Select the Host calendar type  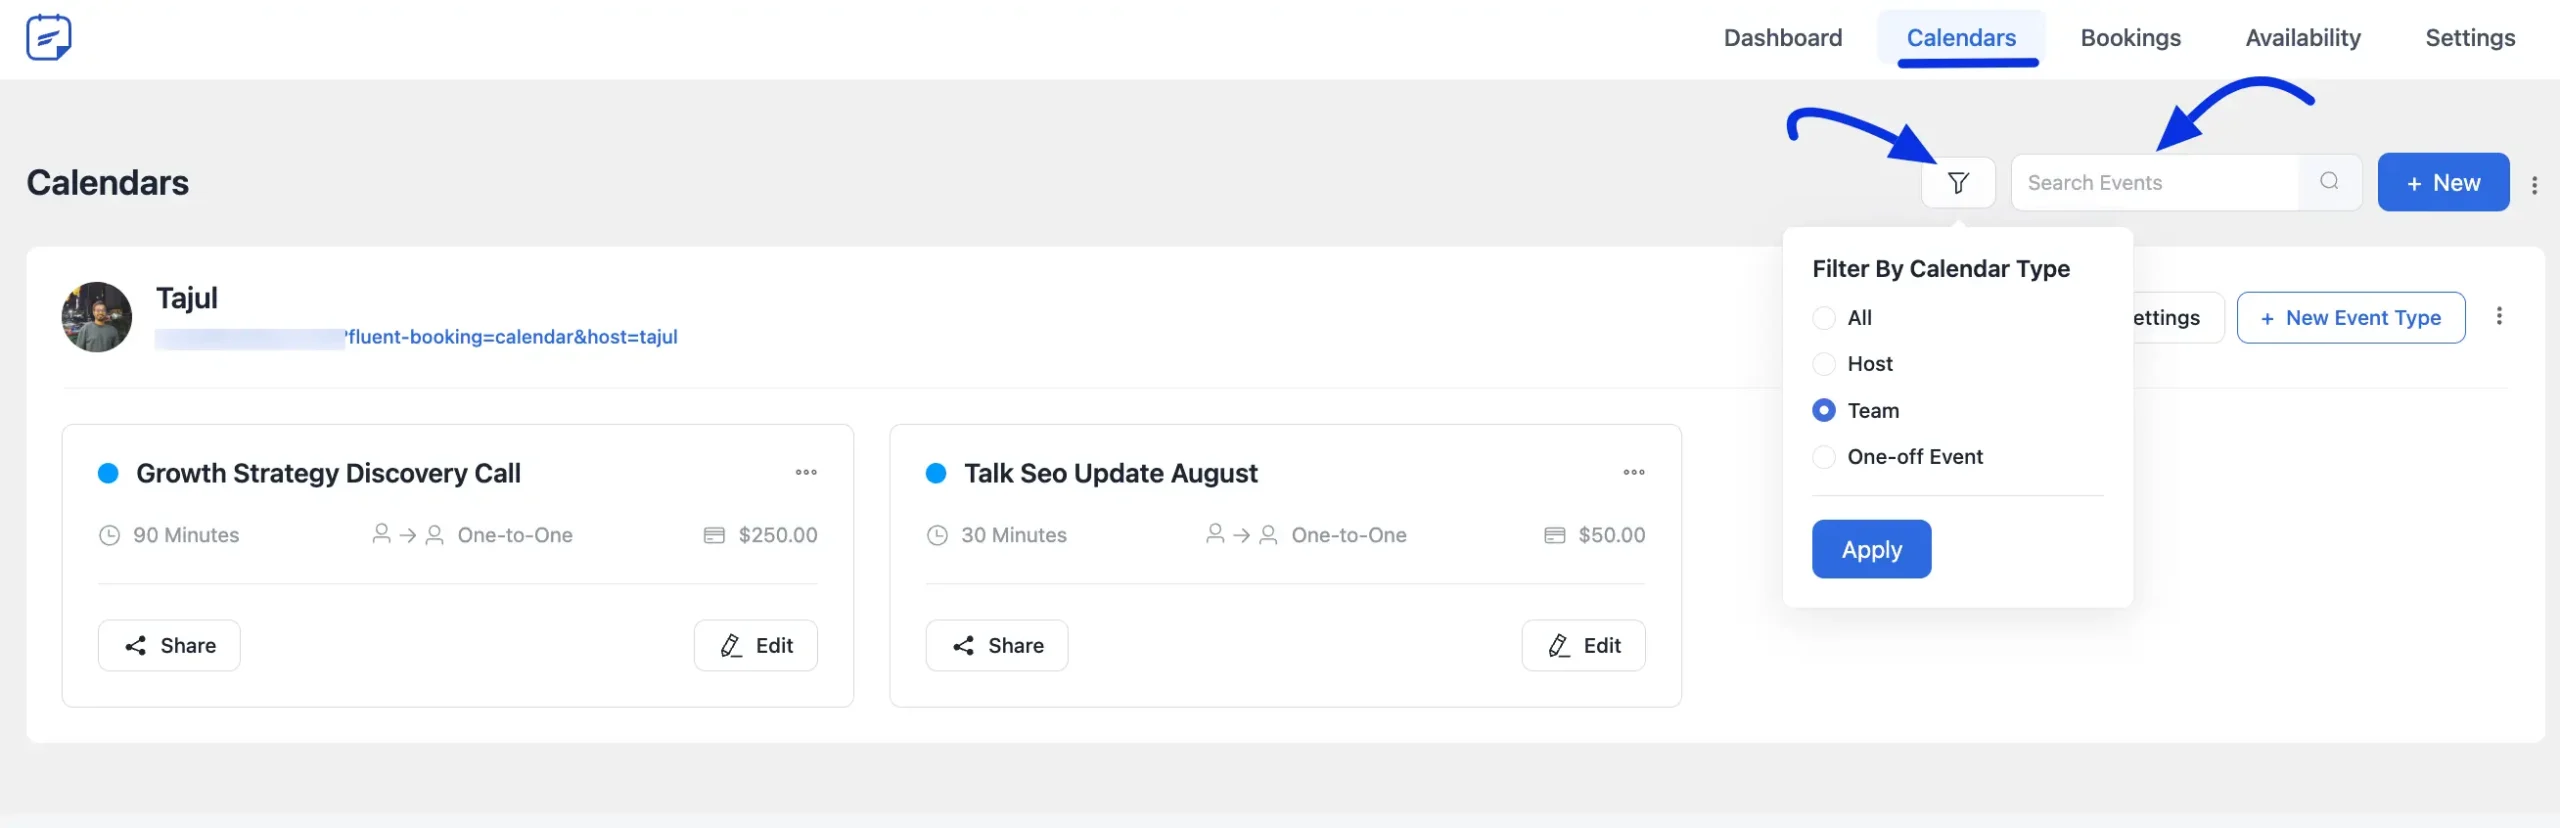[1824, 363]
